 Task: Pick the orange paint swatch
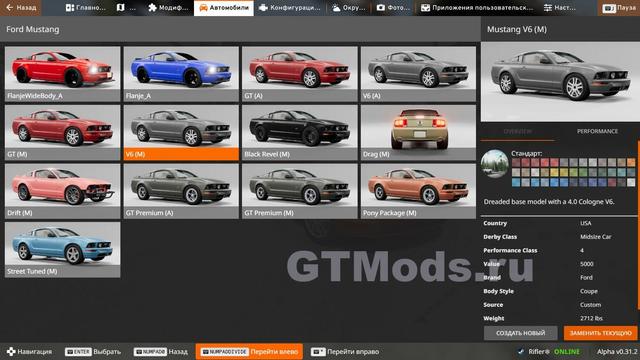point(631,163)
